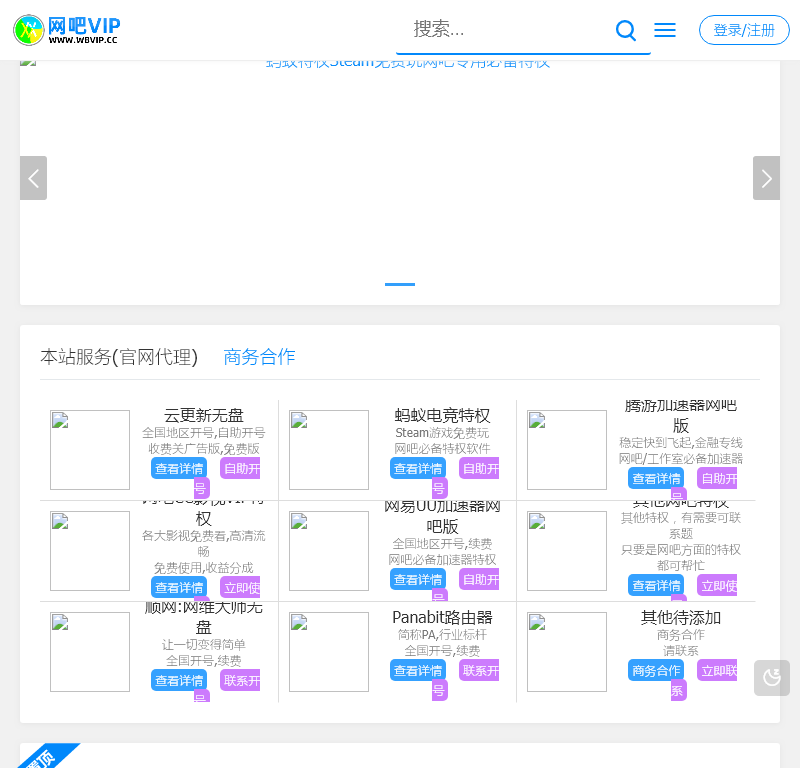Click 立即联系 under 其他待添加
The width and height of the screenshot is (800, 768).
pyautogui.click(x=718, y=670)
